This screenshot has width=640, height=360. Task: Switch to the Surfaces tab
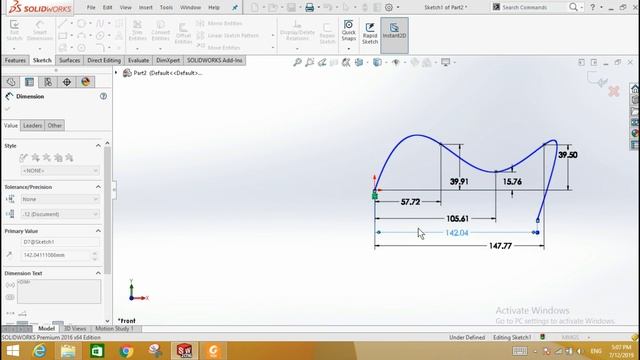(69, 60)
